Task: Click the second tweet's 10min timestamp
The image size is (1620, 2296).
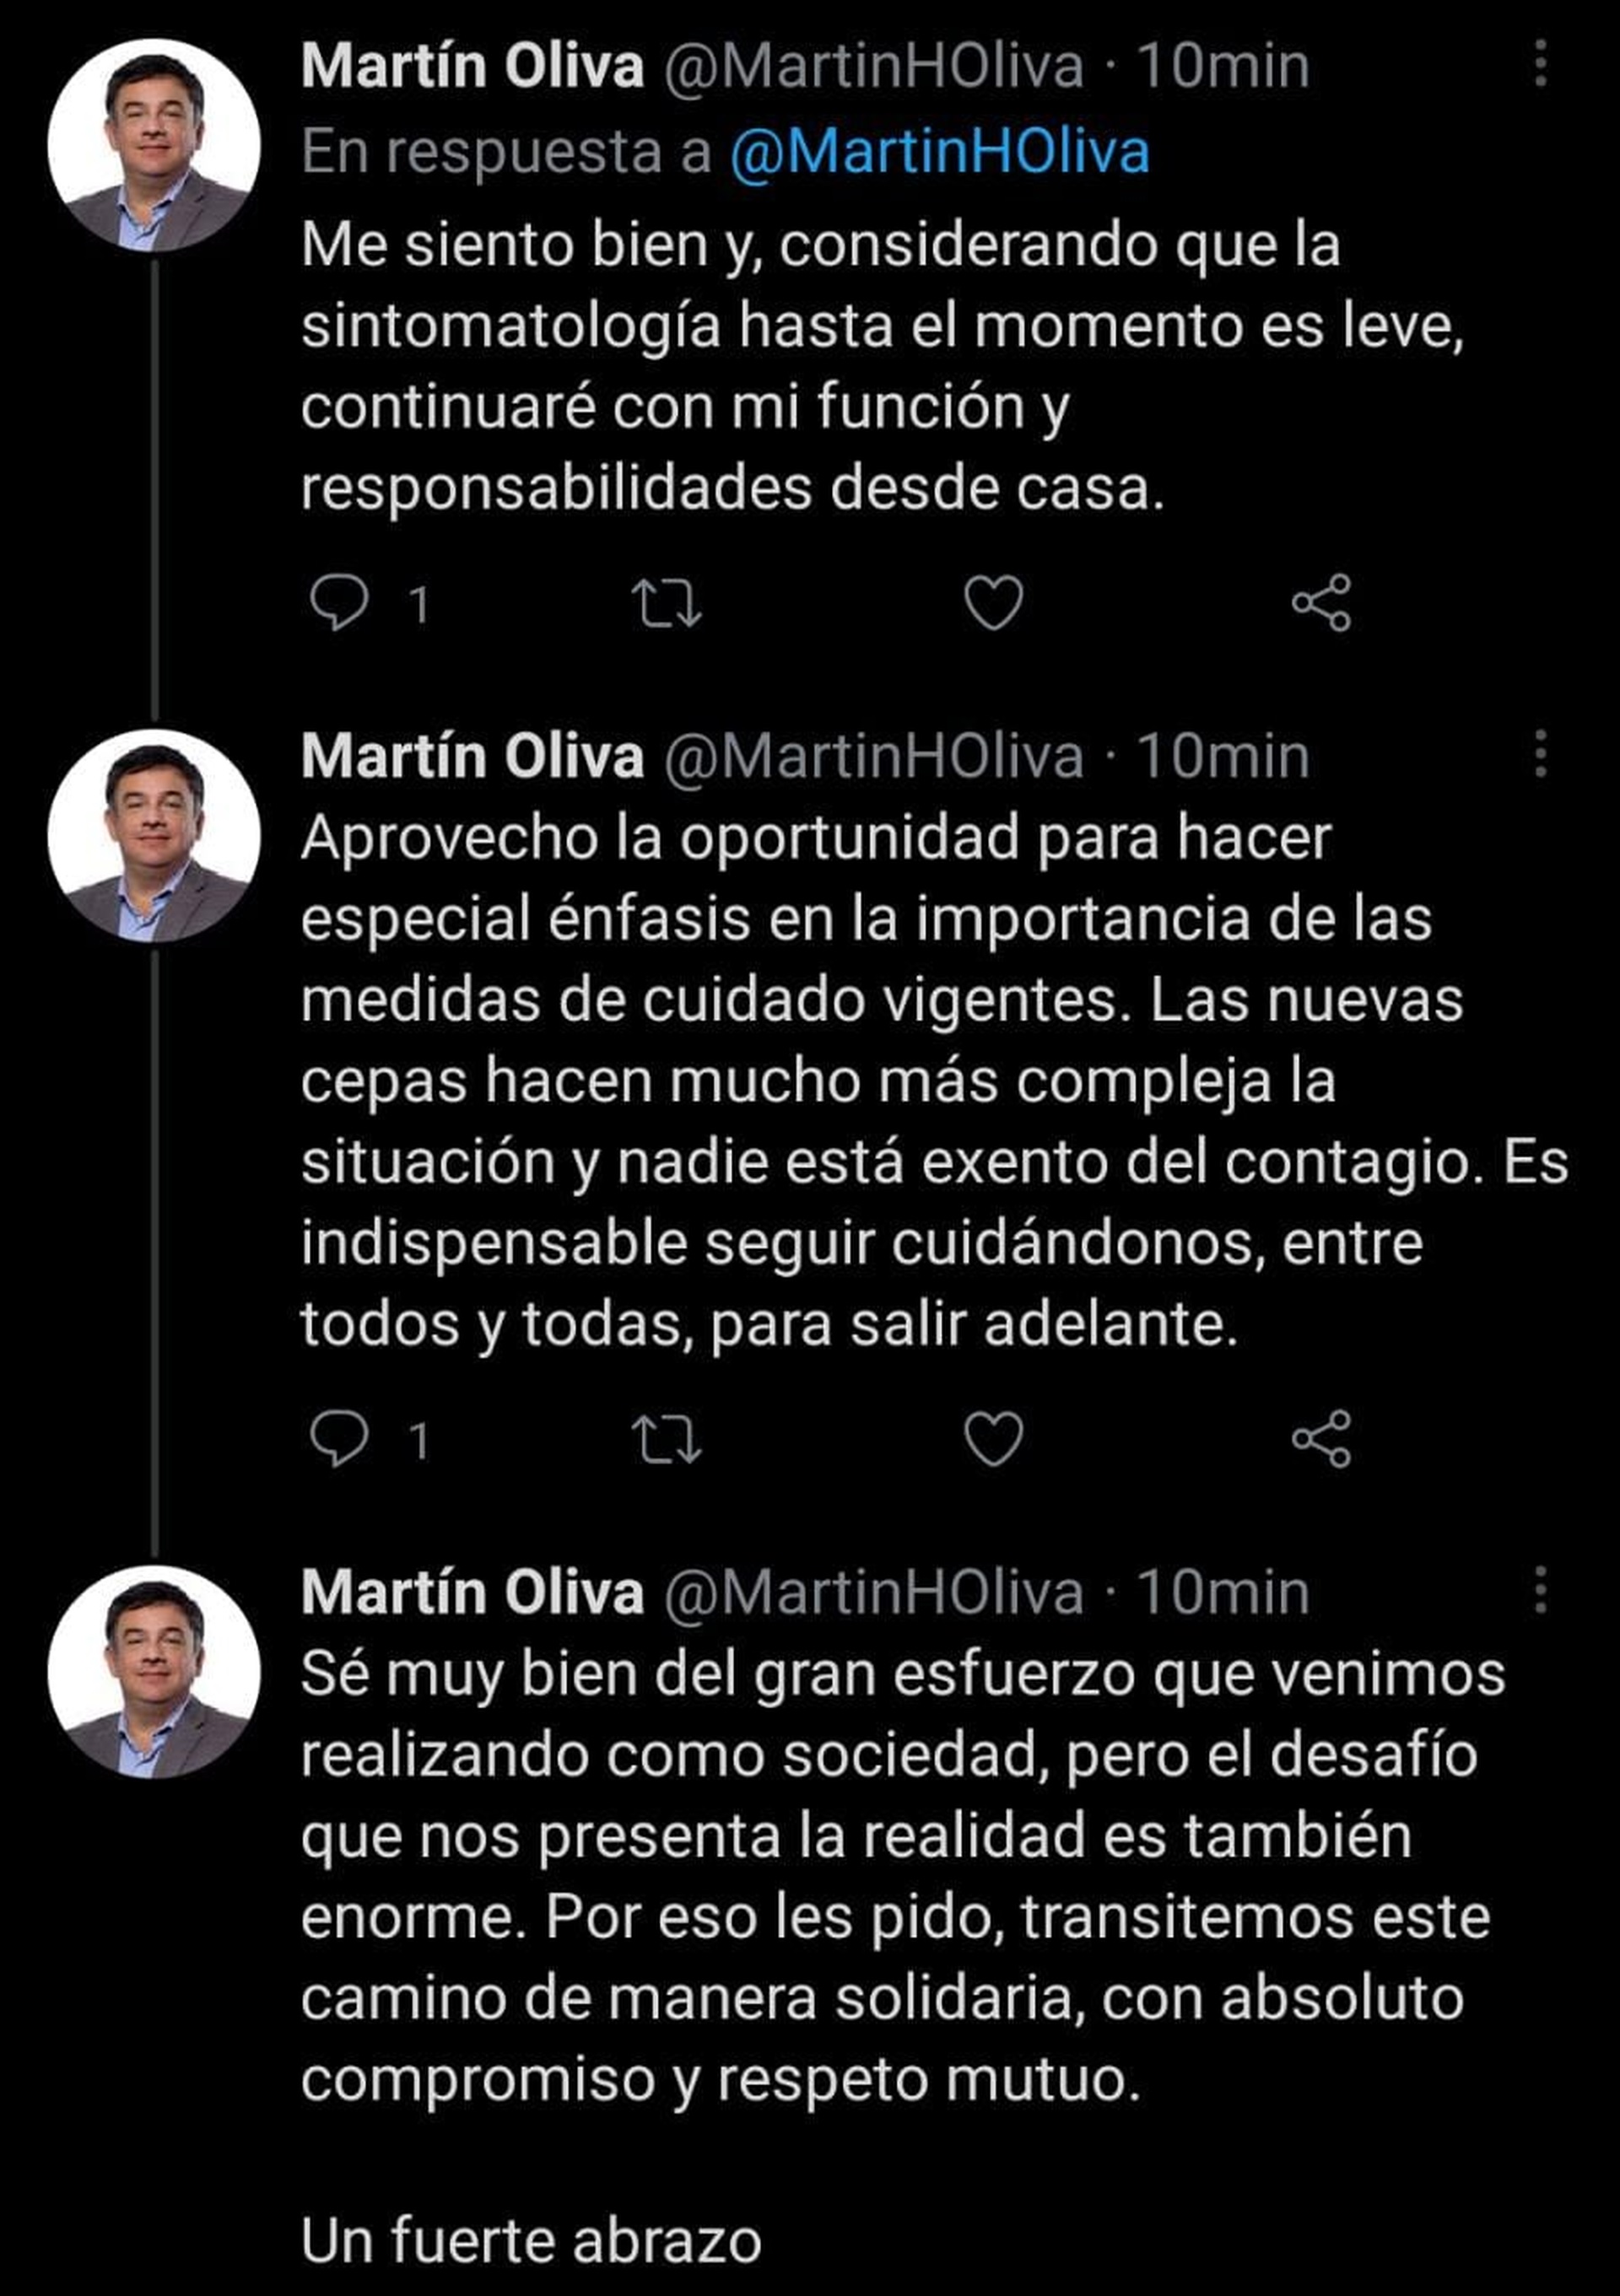Action: (1222, 756)
